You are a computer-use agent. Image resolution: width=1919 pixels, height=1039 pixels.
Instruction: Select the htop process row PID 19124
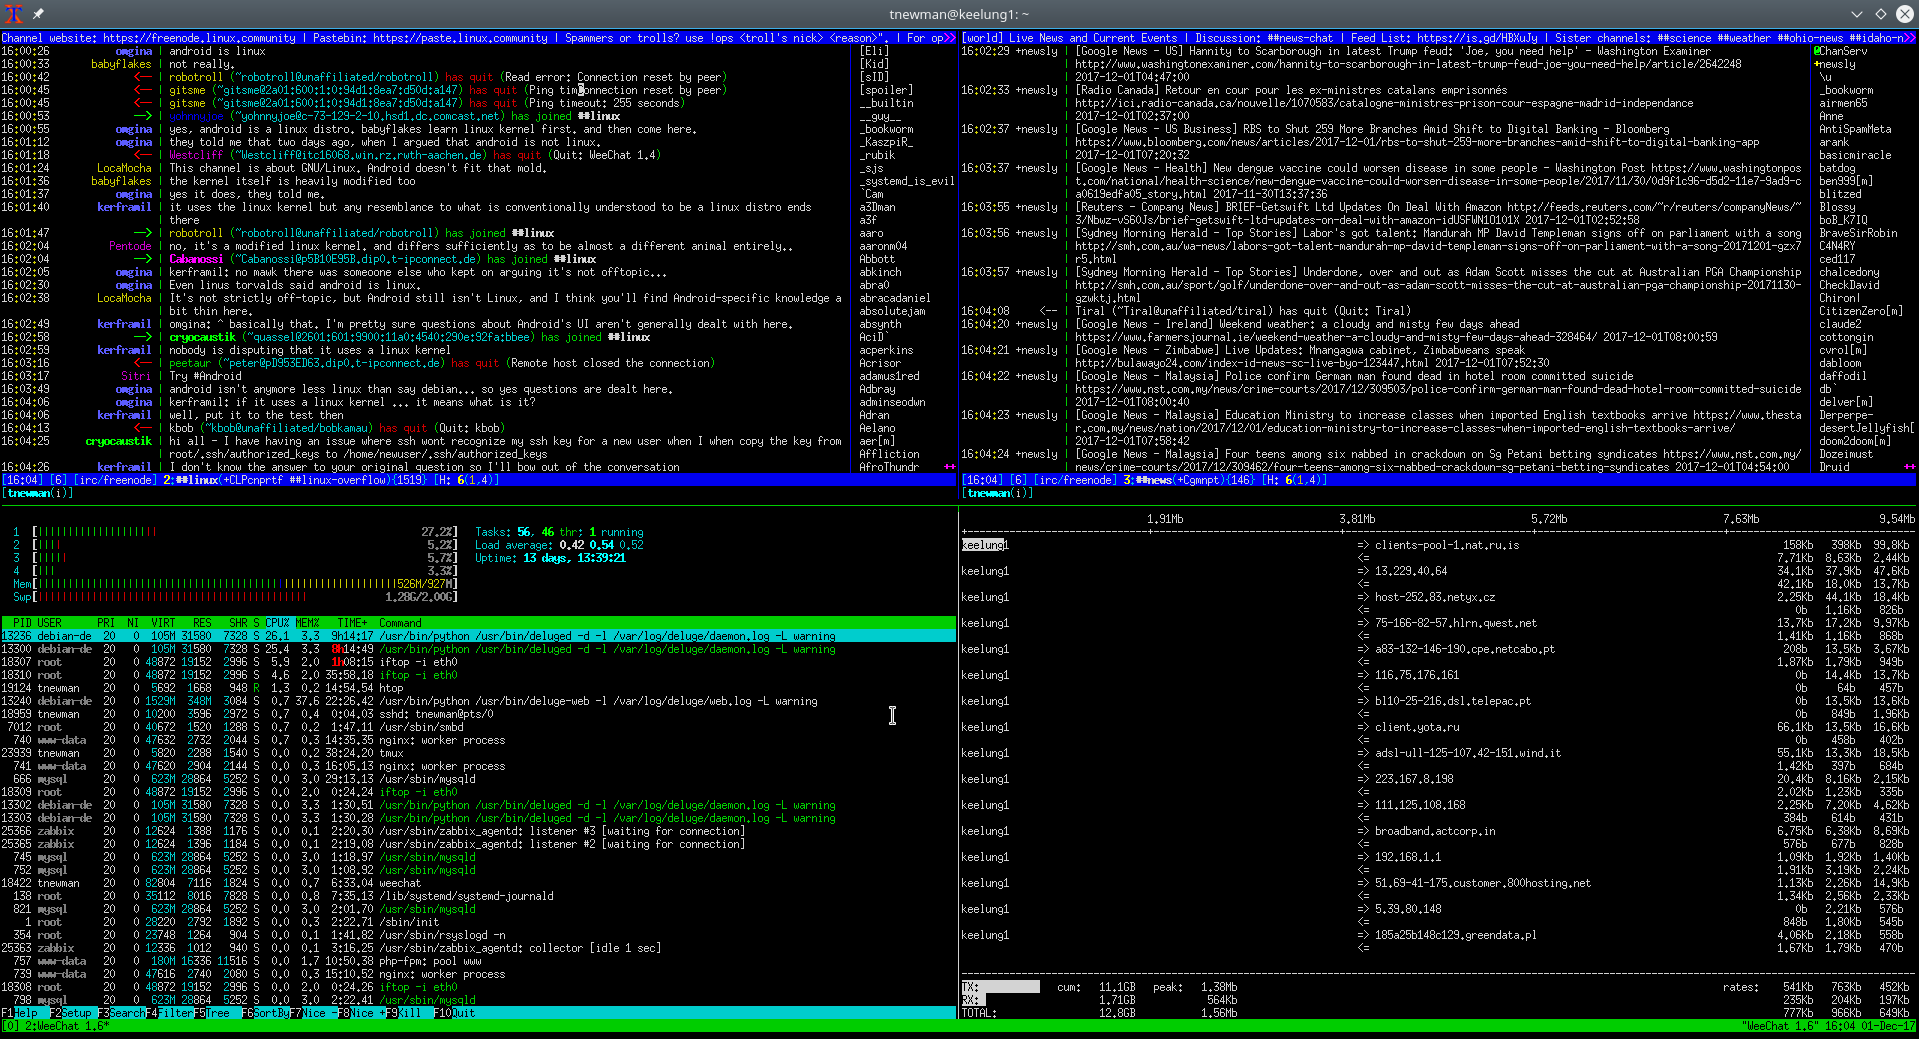click(x=478, y=688)
